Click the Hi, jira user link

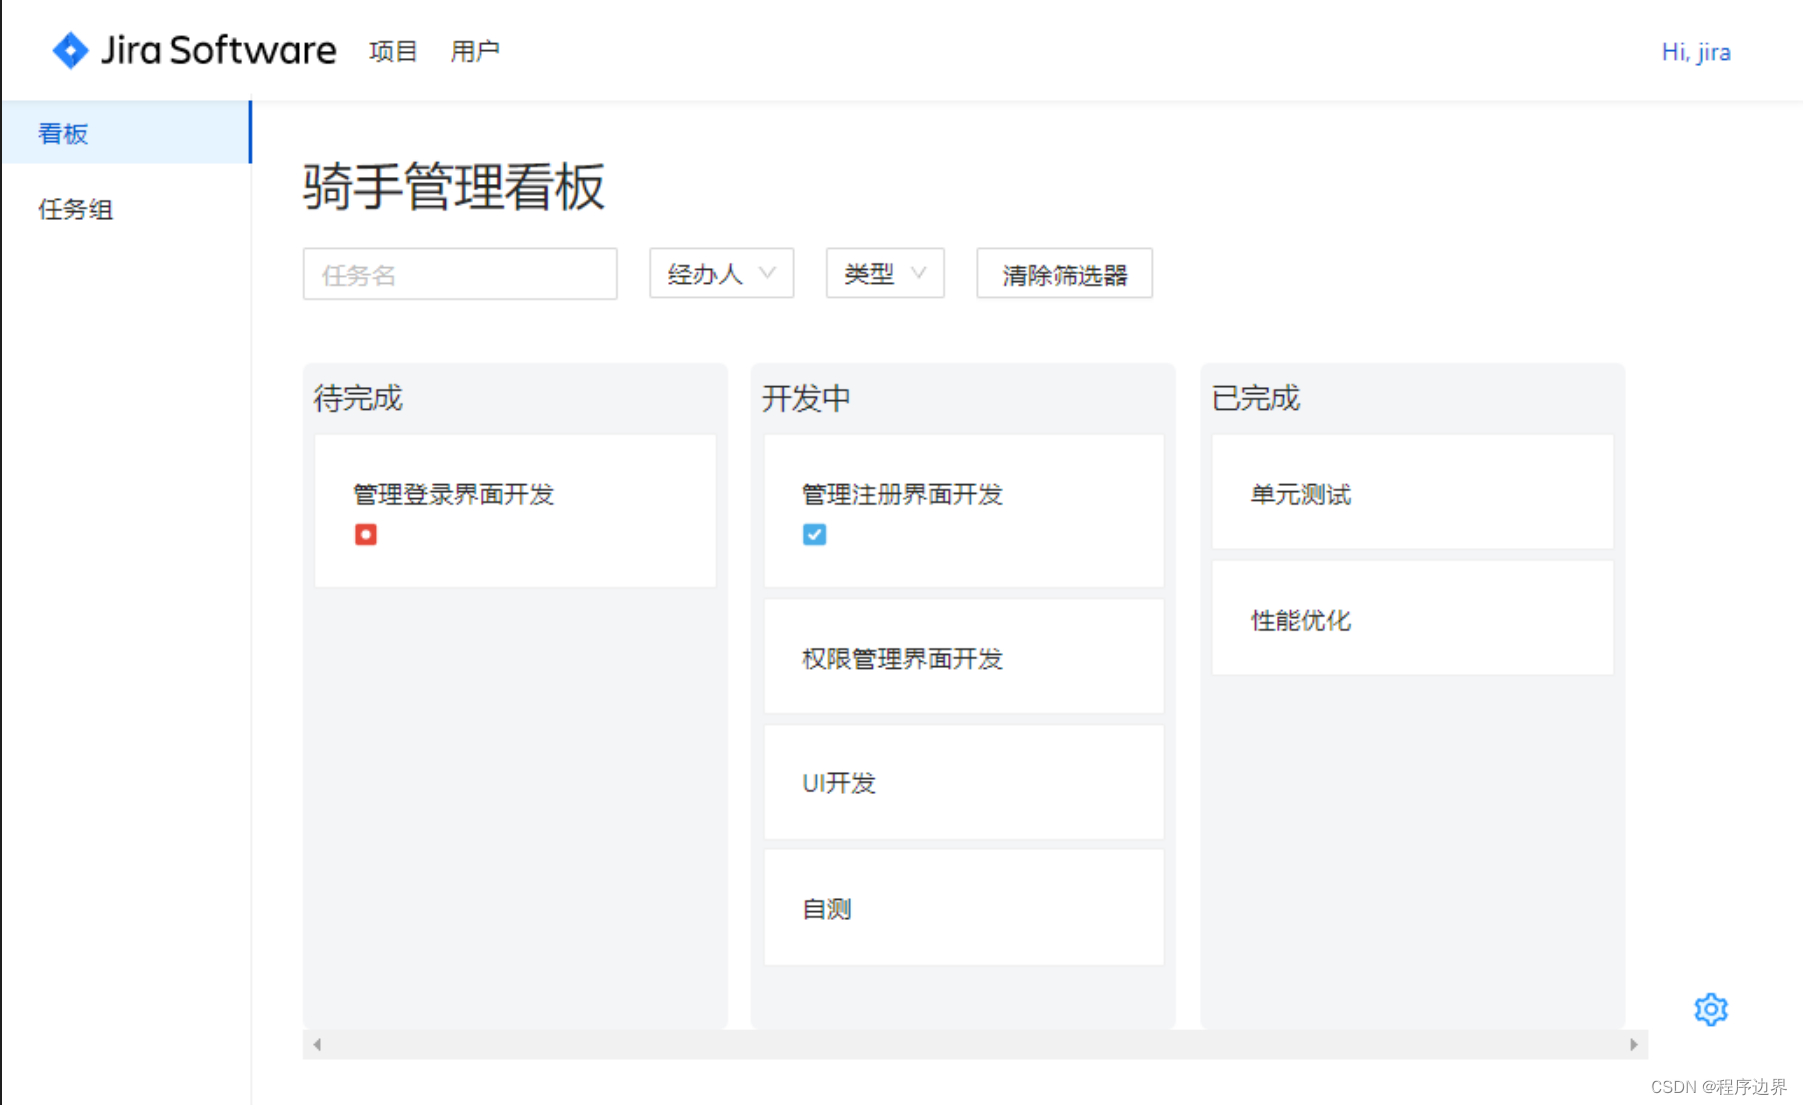click(1696, 52)
